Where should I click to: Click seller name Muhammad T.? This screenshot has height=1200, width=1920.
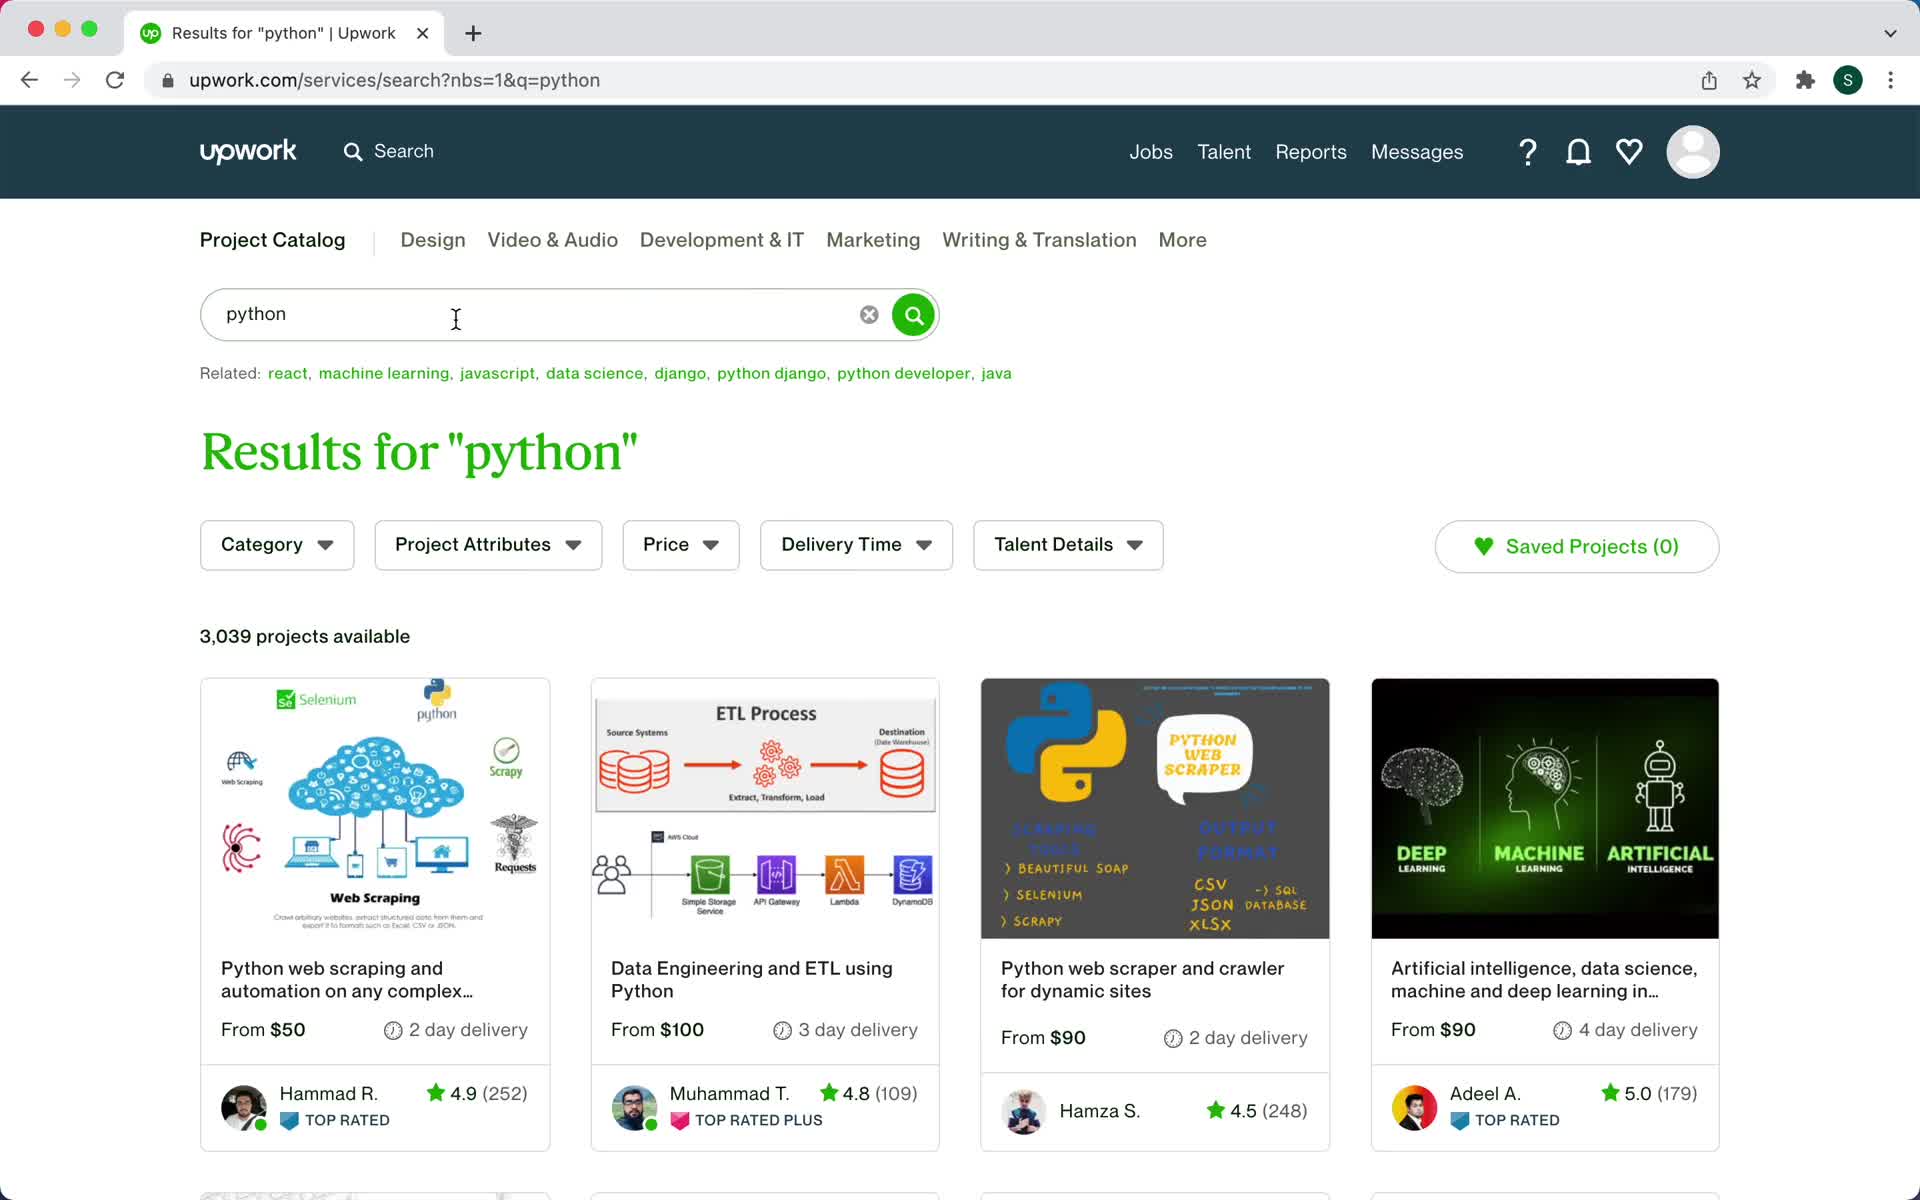coord(729,1094)
